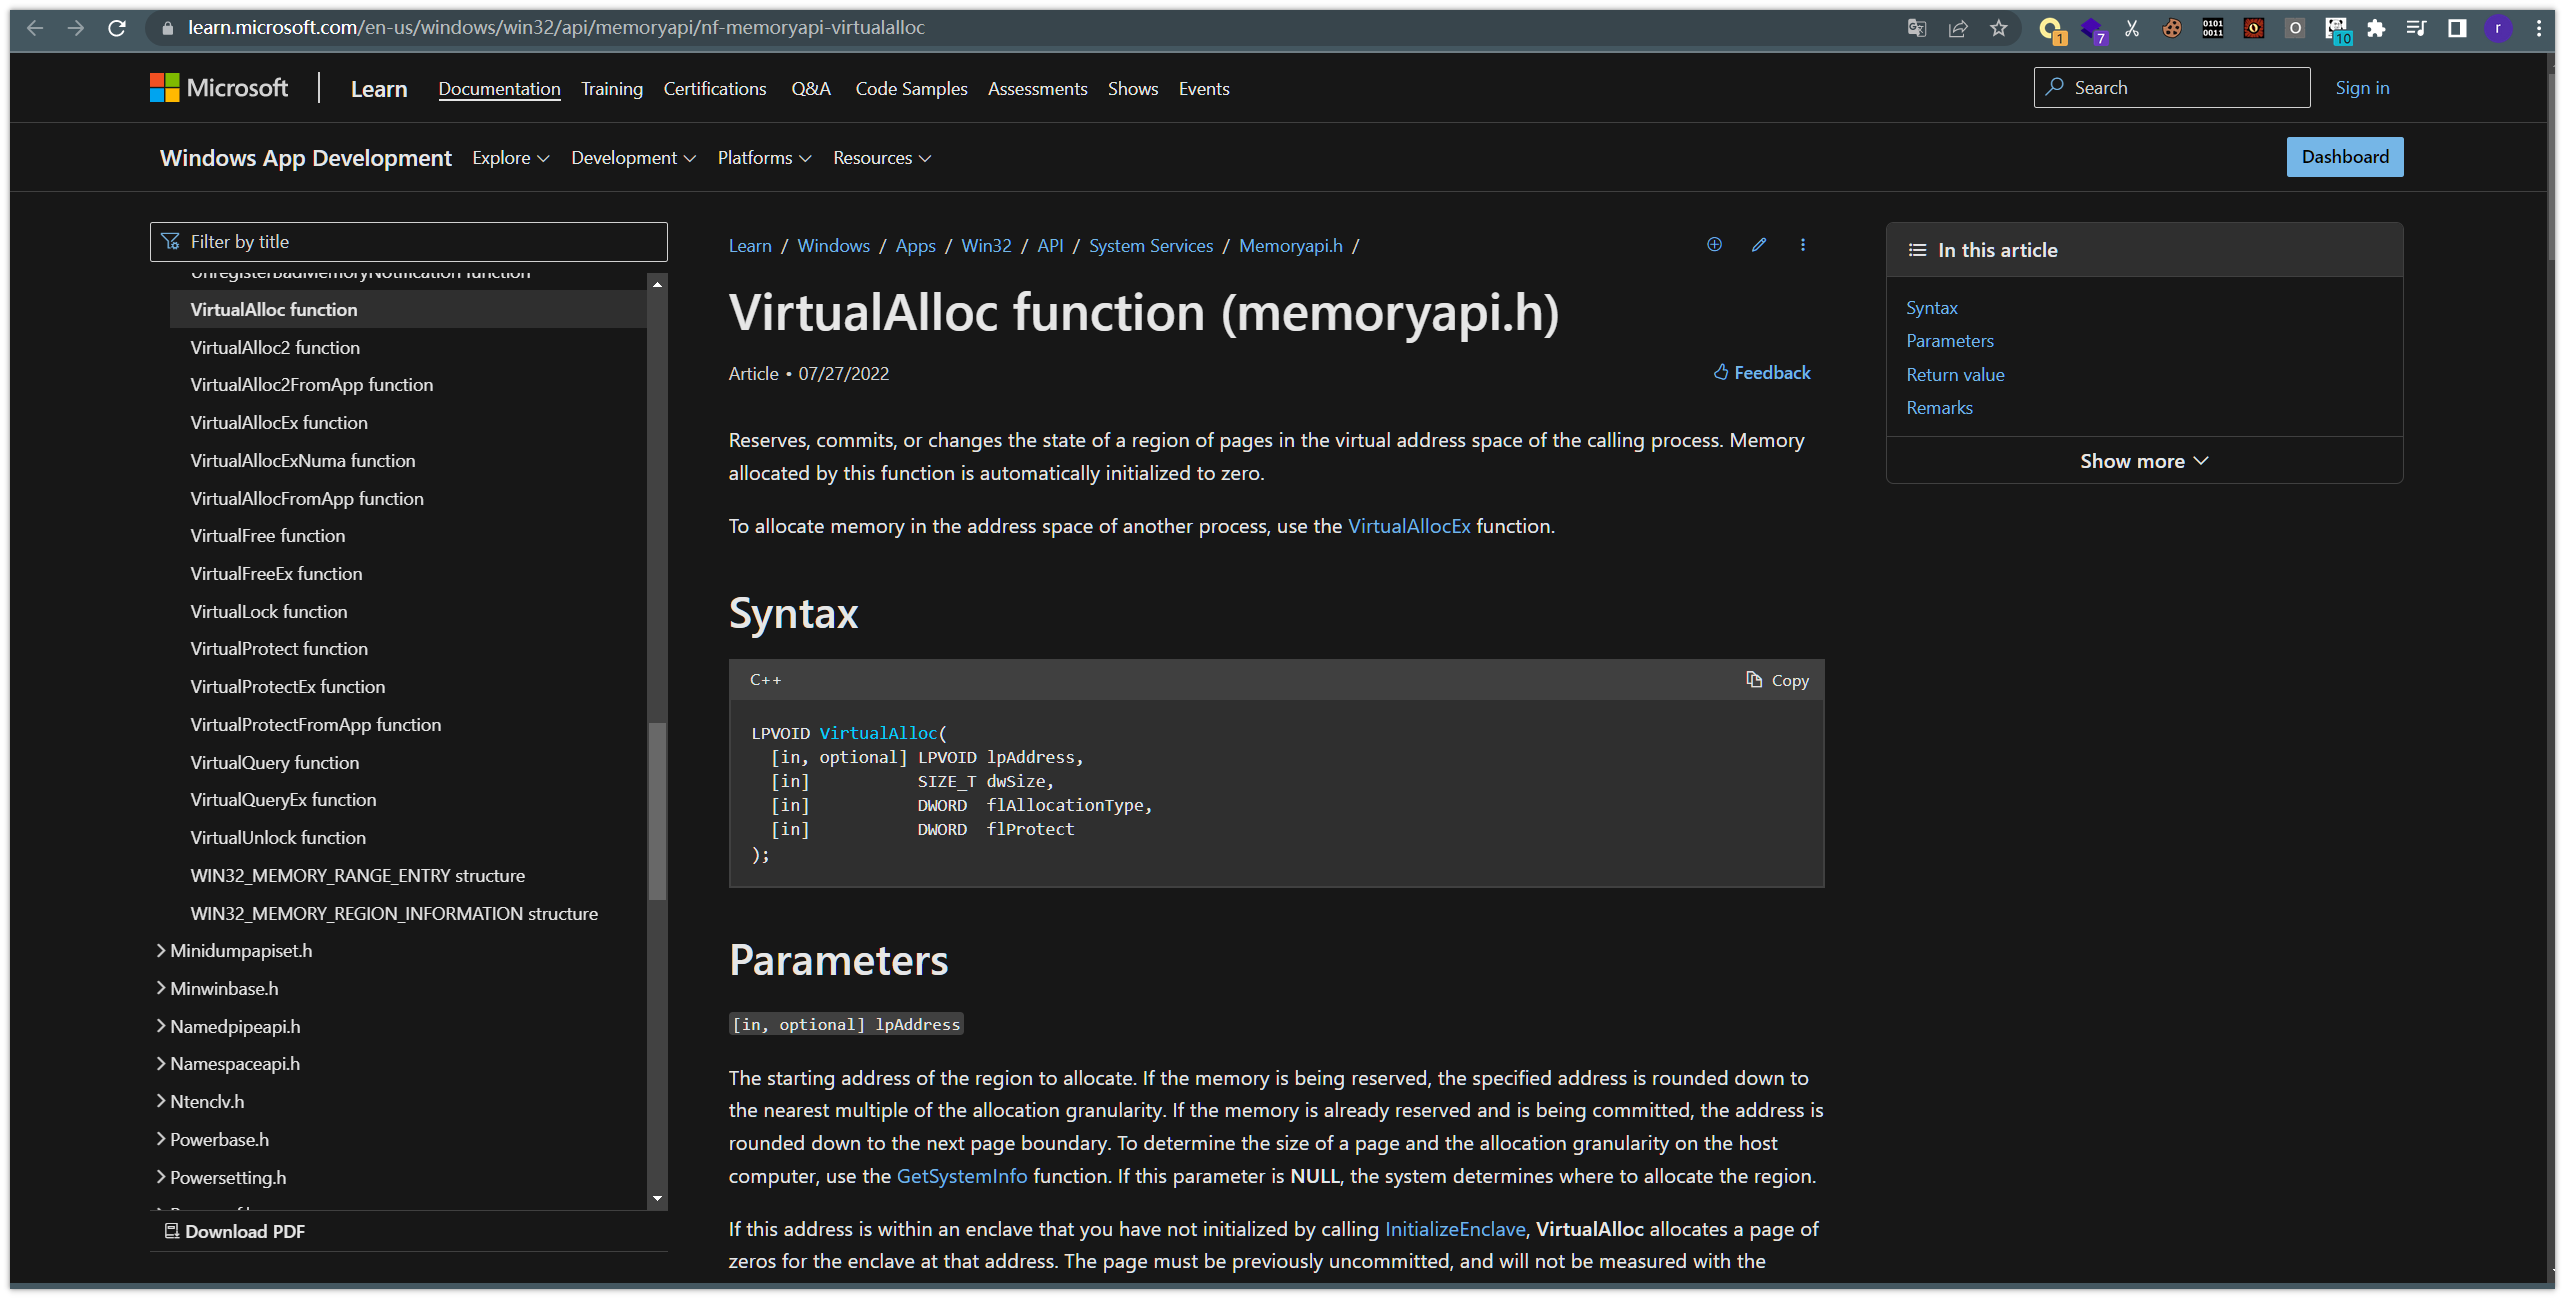Open the article's more actions menu
The image size is (2565, 1299).
pos(1803,245)
